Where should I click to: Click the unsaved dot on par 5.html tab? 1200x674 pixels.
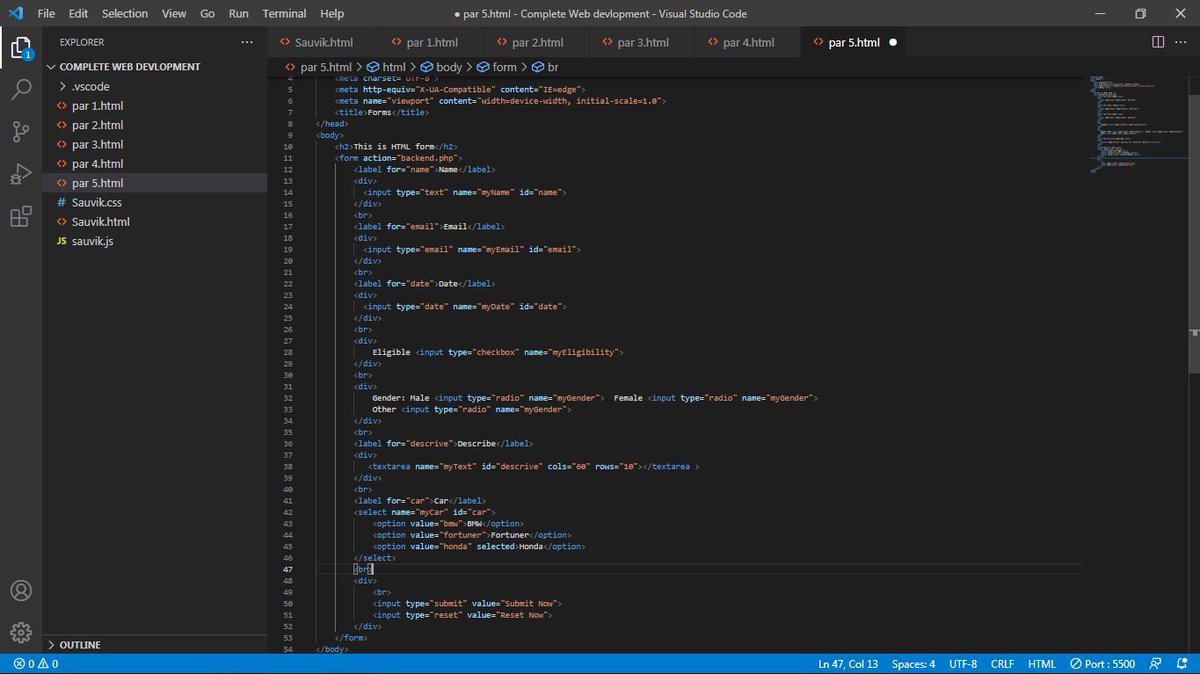coord(893,43)
